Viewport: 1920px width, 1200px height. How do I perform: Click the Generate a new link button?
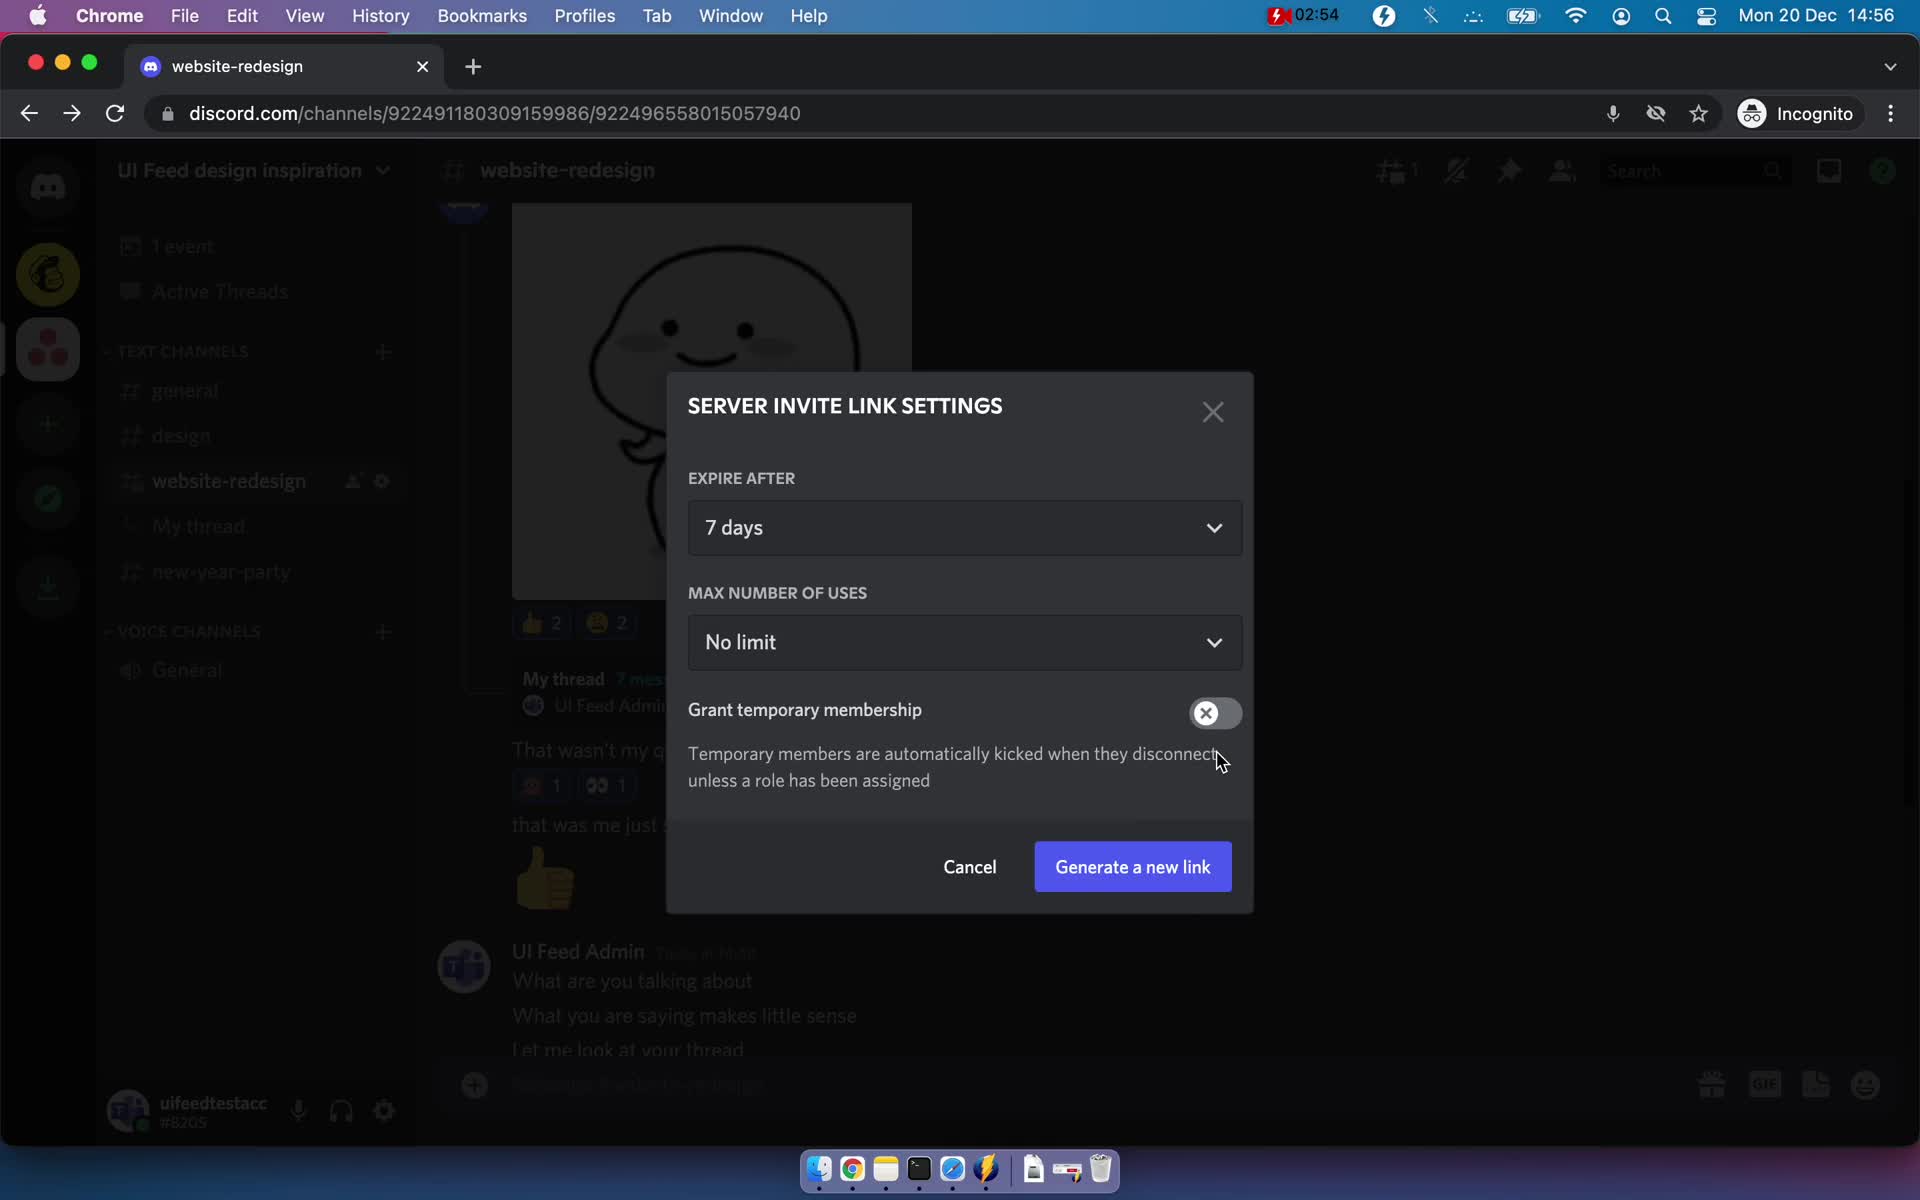coord(1133,867)
